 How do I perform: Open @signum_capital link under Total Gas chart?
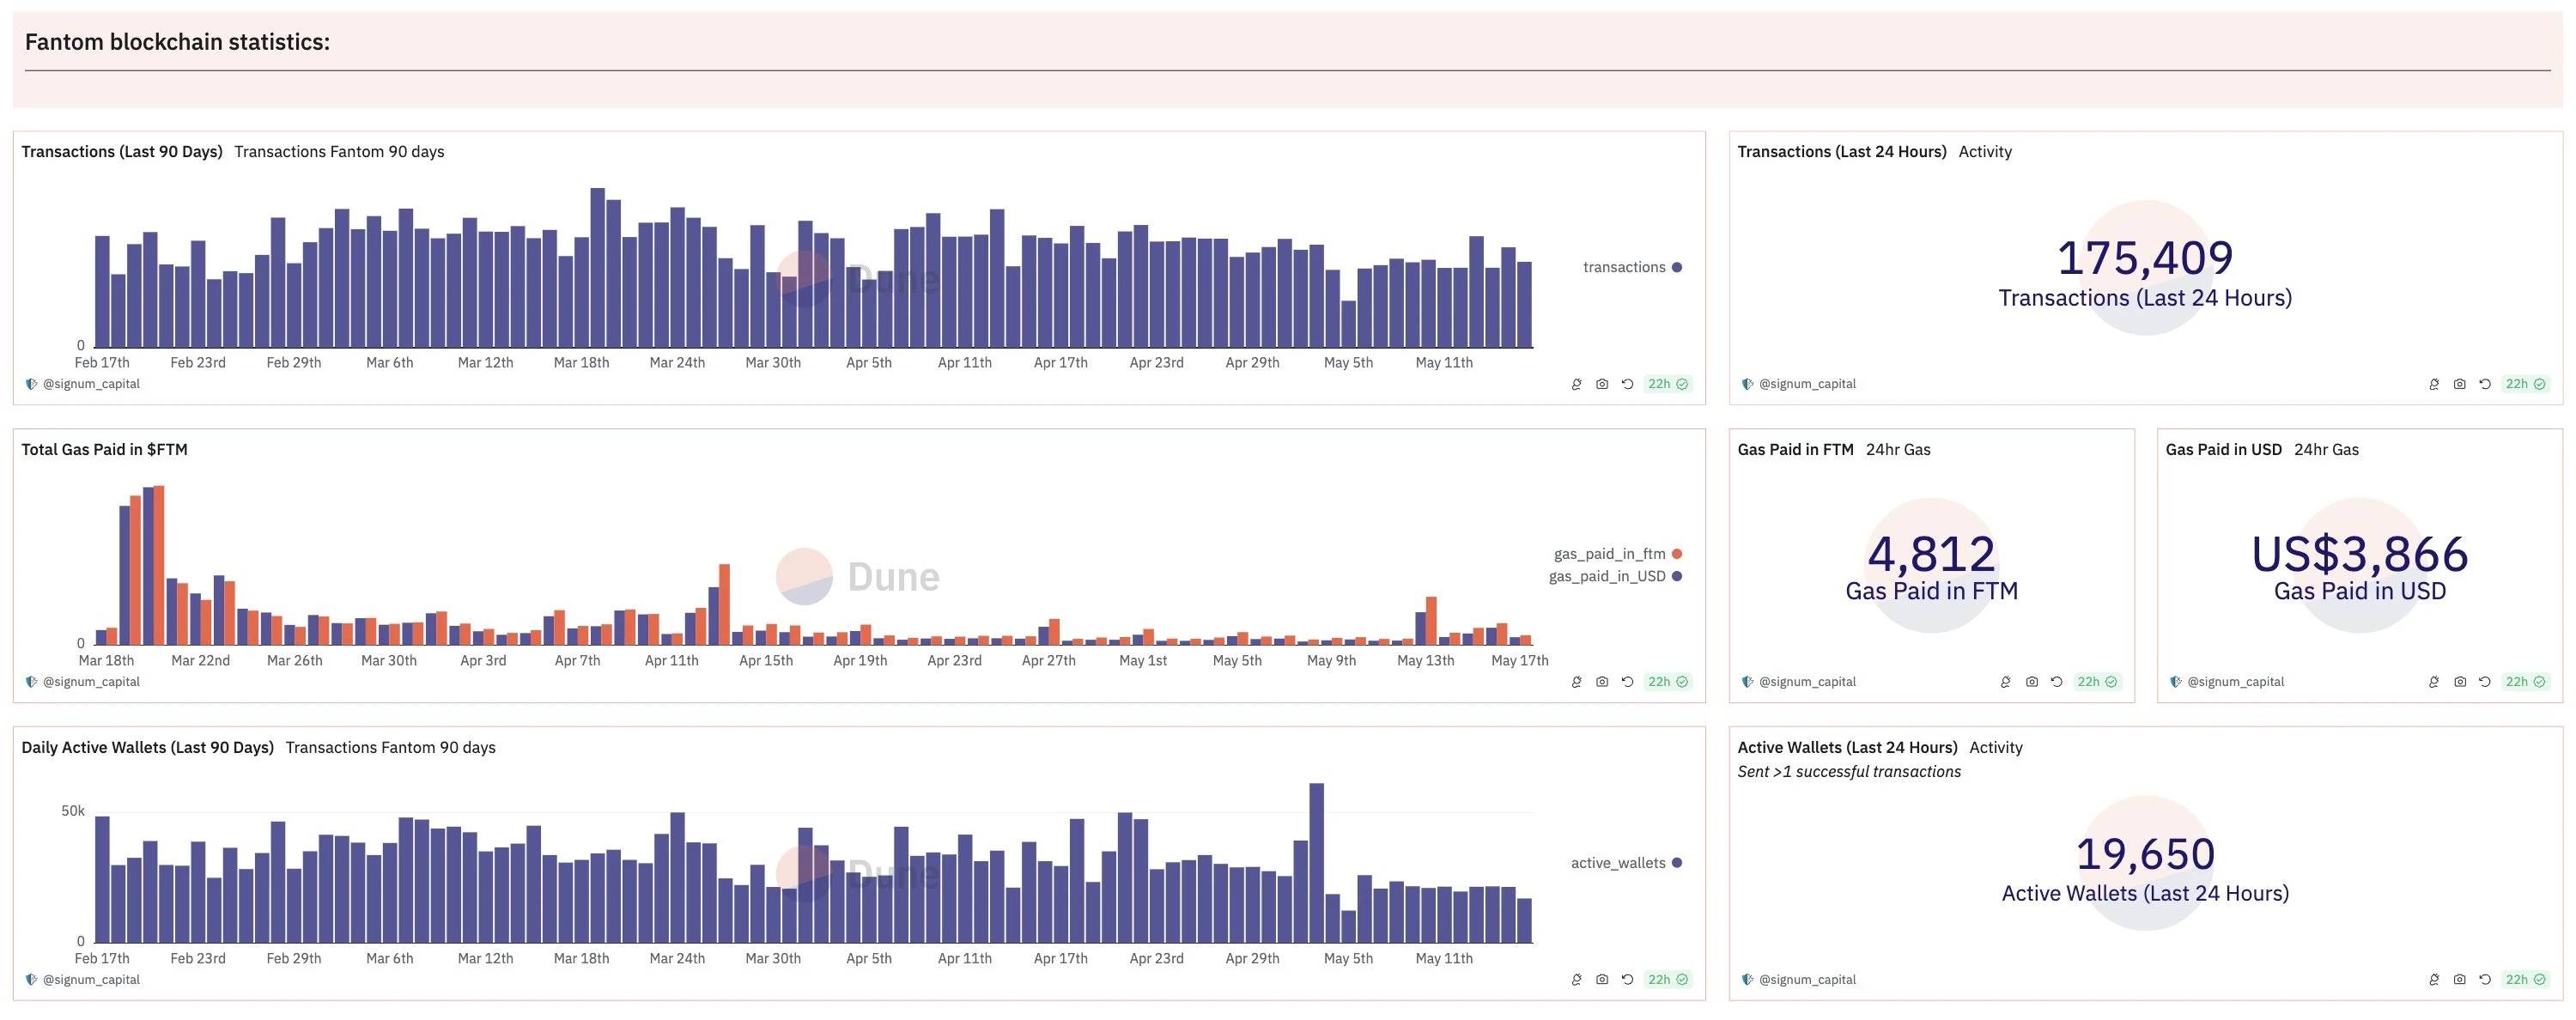[90, 682]
